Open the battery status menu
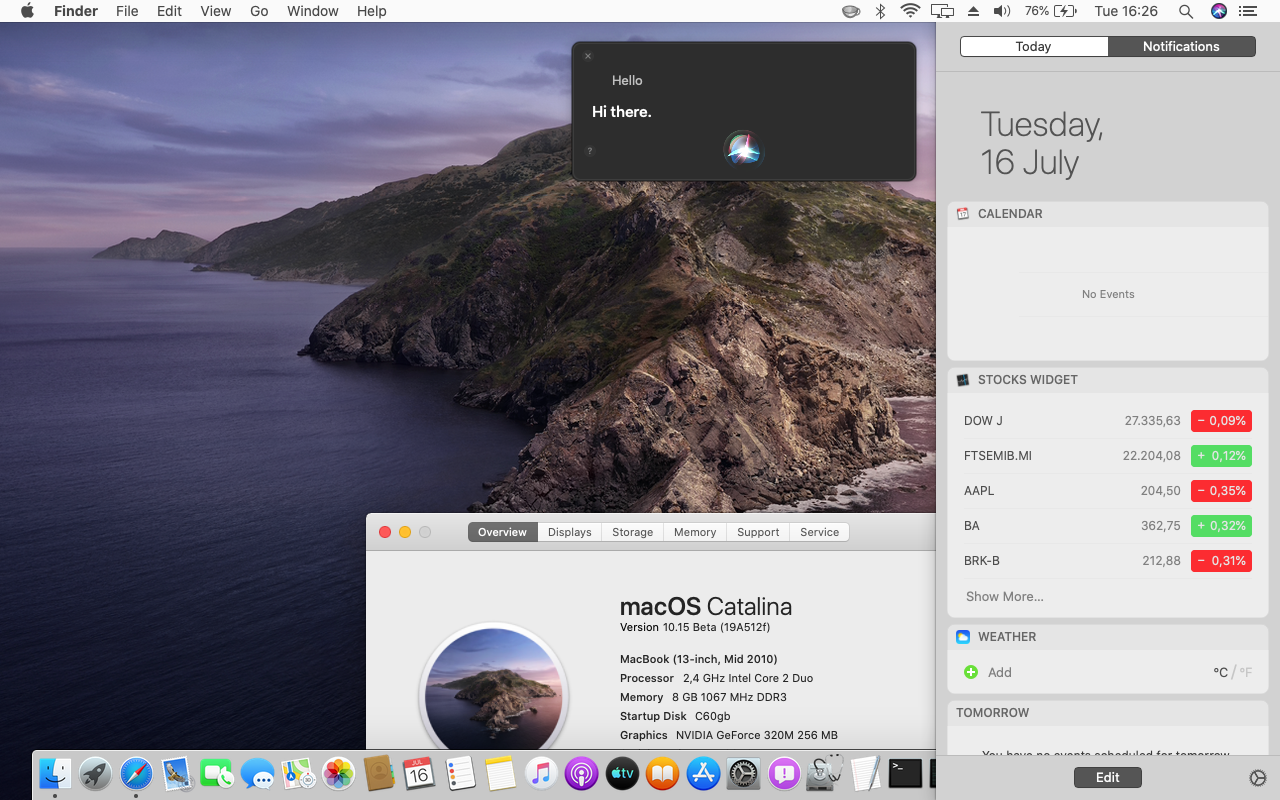The width and height of the screenshot is (1280, 800). (1050, 11)
